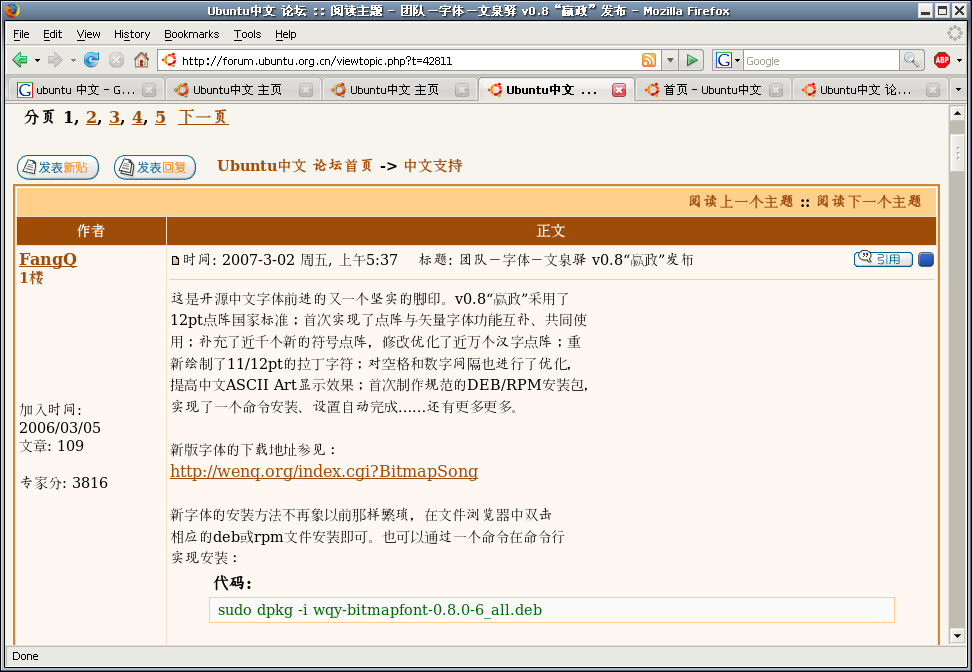Open the File menu
The width and height of the screenshot is (972, 672).
coord(21,34)
